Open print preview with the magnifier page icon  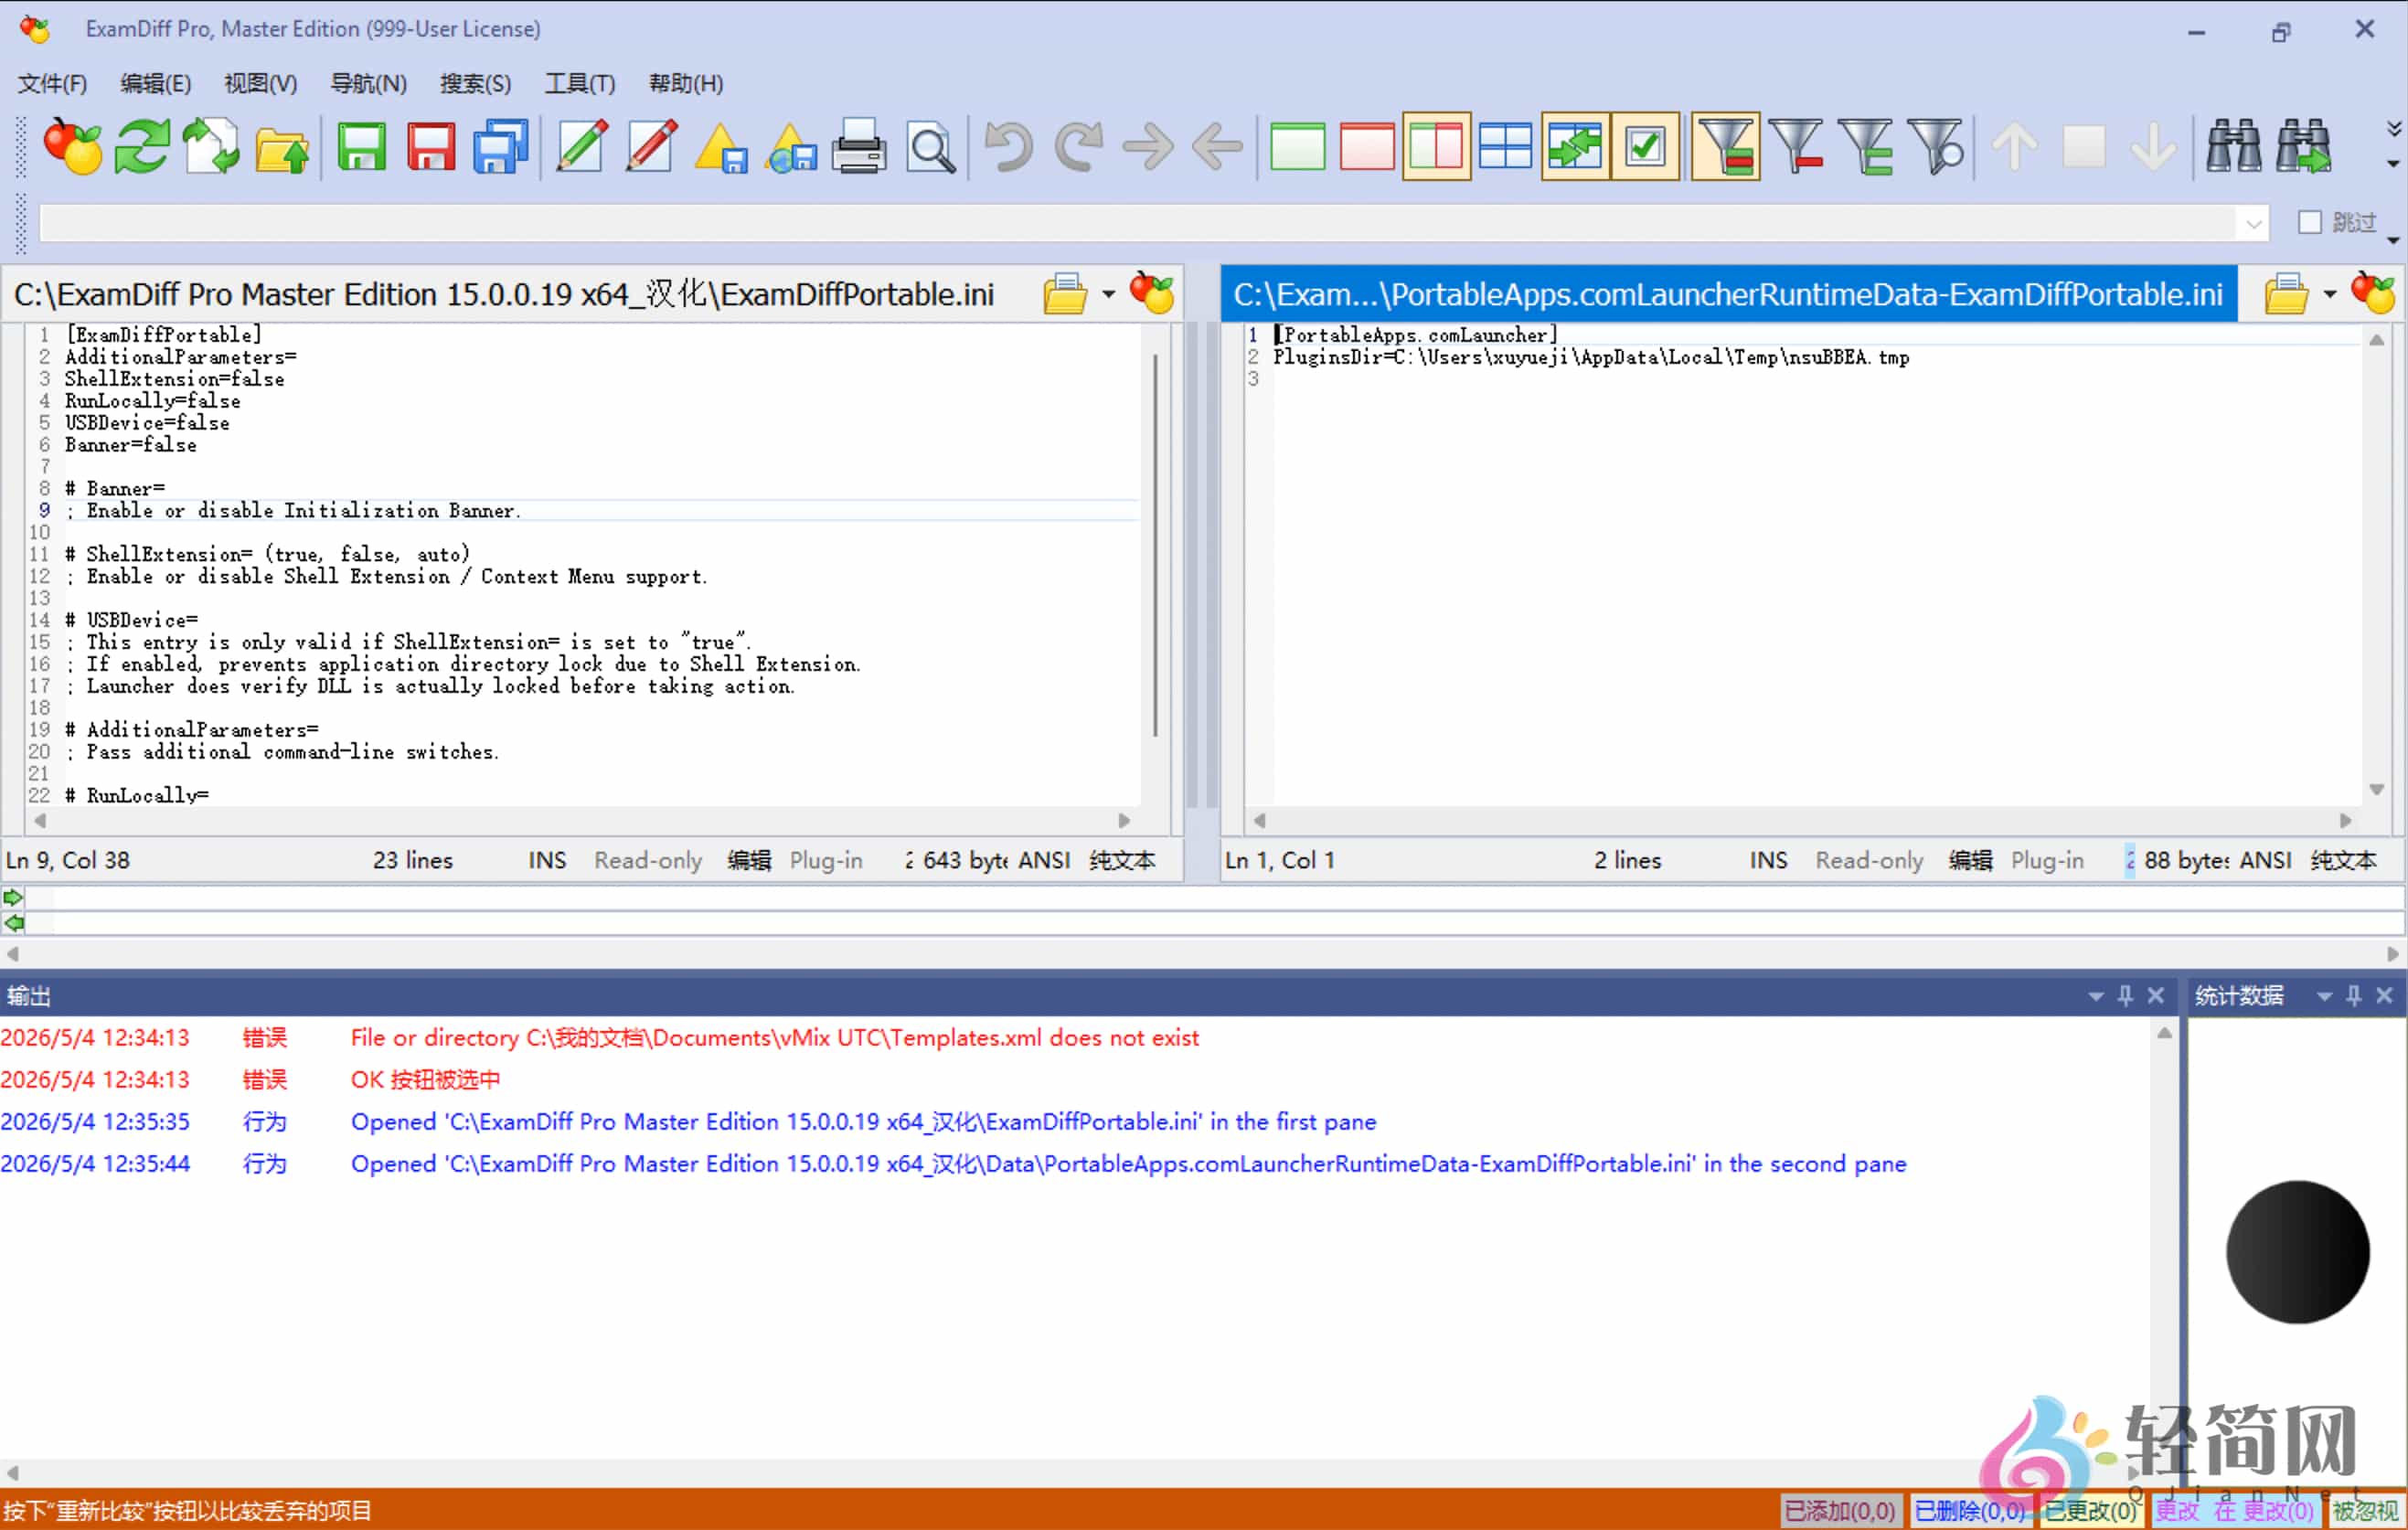[x=930, y=147]
